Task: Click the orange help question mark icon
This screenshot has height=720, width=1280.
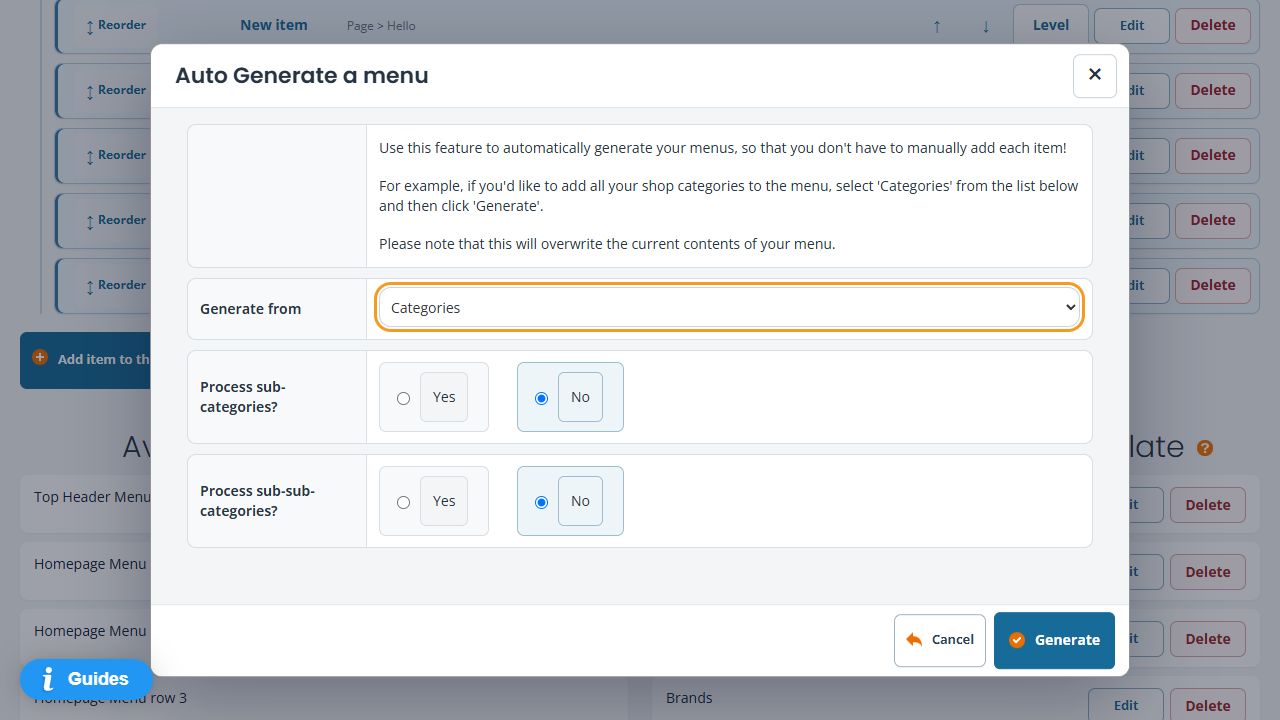Action: tap(1205, 448)
